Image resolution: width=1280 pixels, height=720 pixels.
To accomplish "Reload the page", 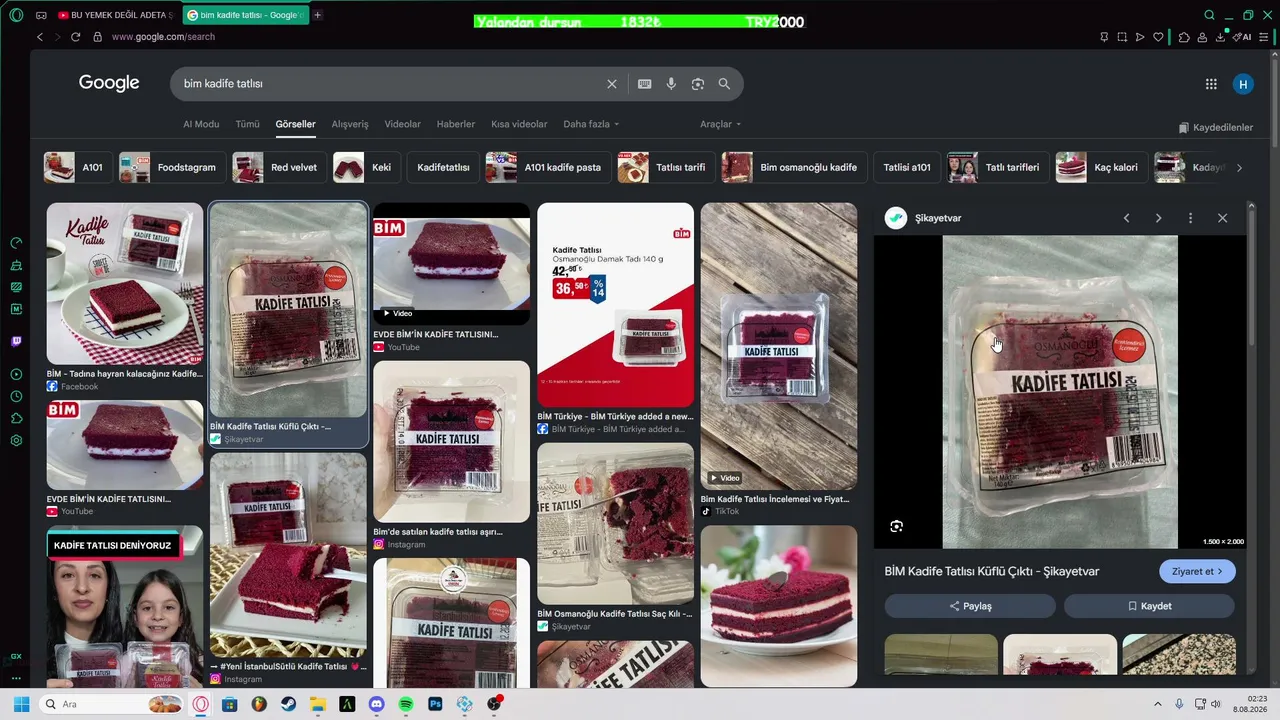I will tap(75, 37).
